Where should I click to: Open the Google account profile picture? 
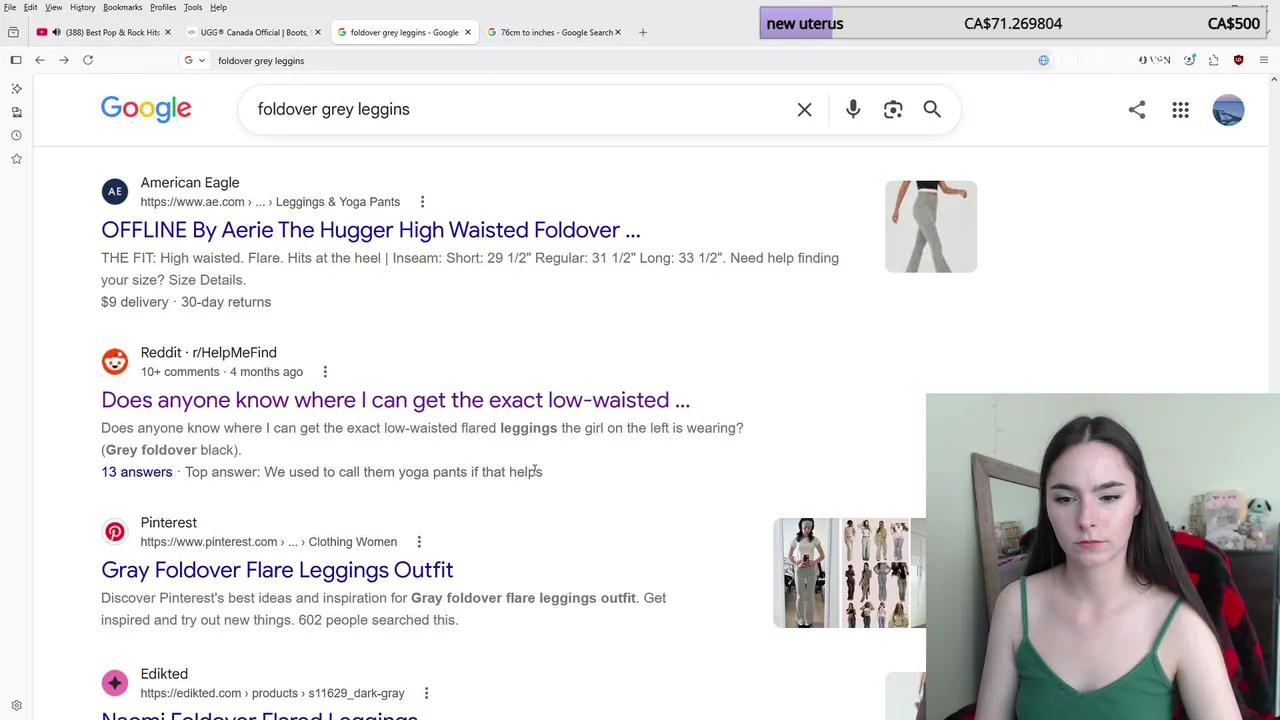tap(1228, 110)
